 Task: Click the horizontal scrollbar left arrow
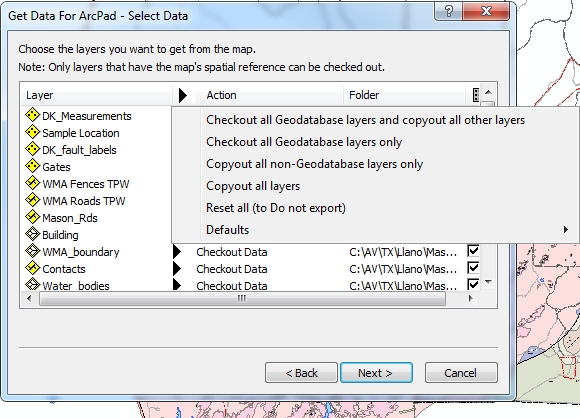coord(29,298)
